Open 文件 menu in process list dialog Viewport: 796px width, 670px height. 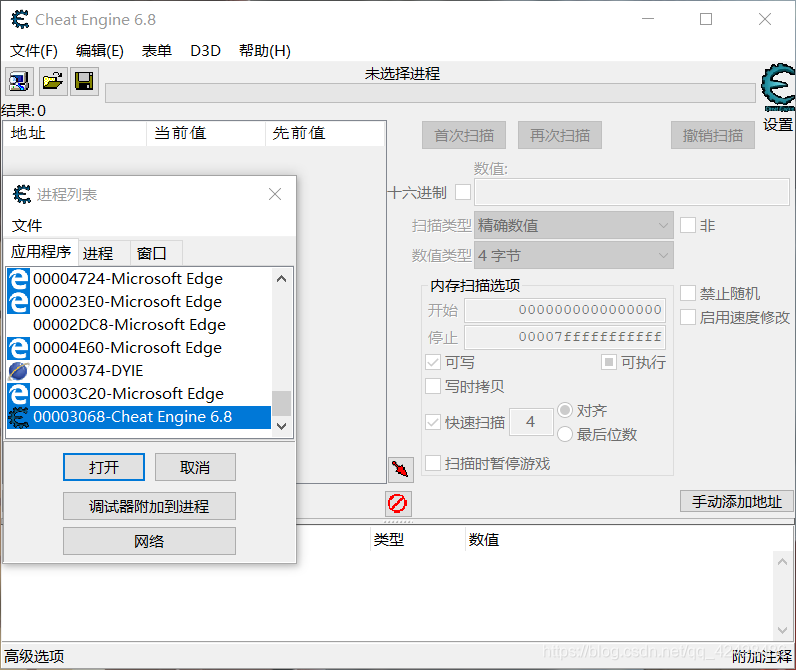pyautogui.click(x=27, y=225)
